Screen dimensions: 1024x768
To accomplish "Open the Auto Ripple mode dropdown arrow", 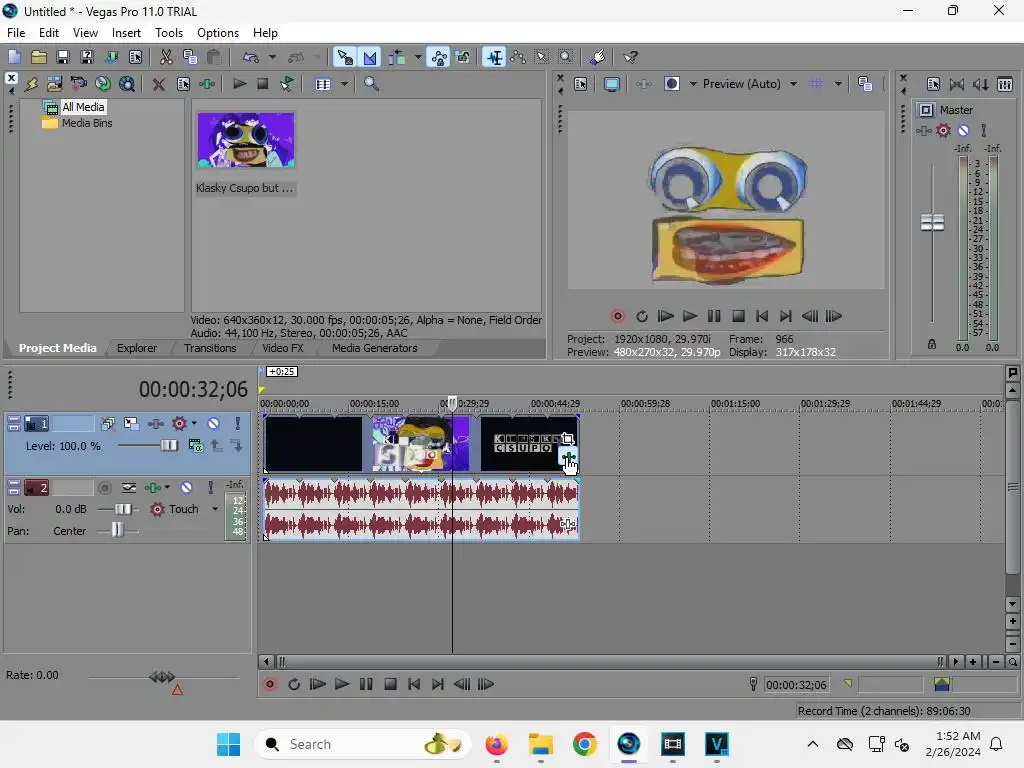I will coord(418,57).
